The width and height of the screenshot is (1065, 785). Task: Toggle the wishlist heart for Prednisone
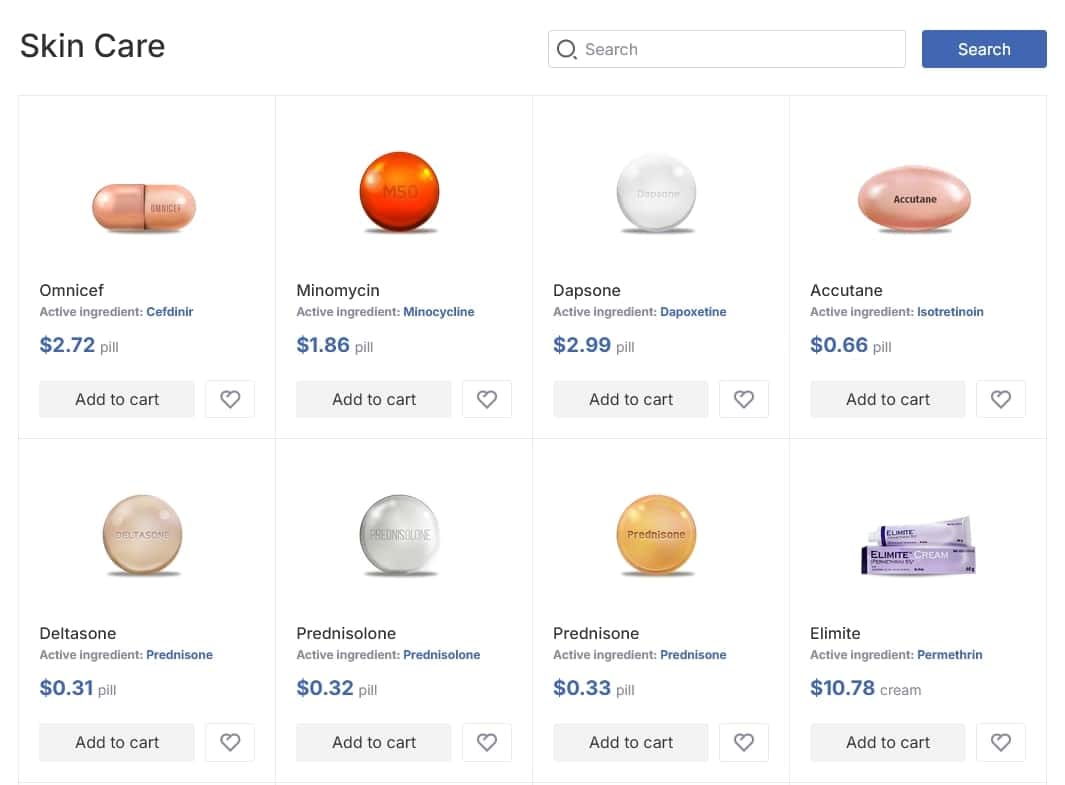pyautogui.click(x=743, y=742)
